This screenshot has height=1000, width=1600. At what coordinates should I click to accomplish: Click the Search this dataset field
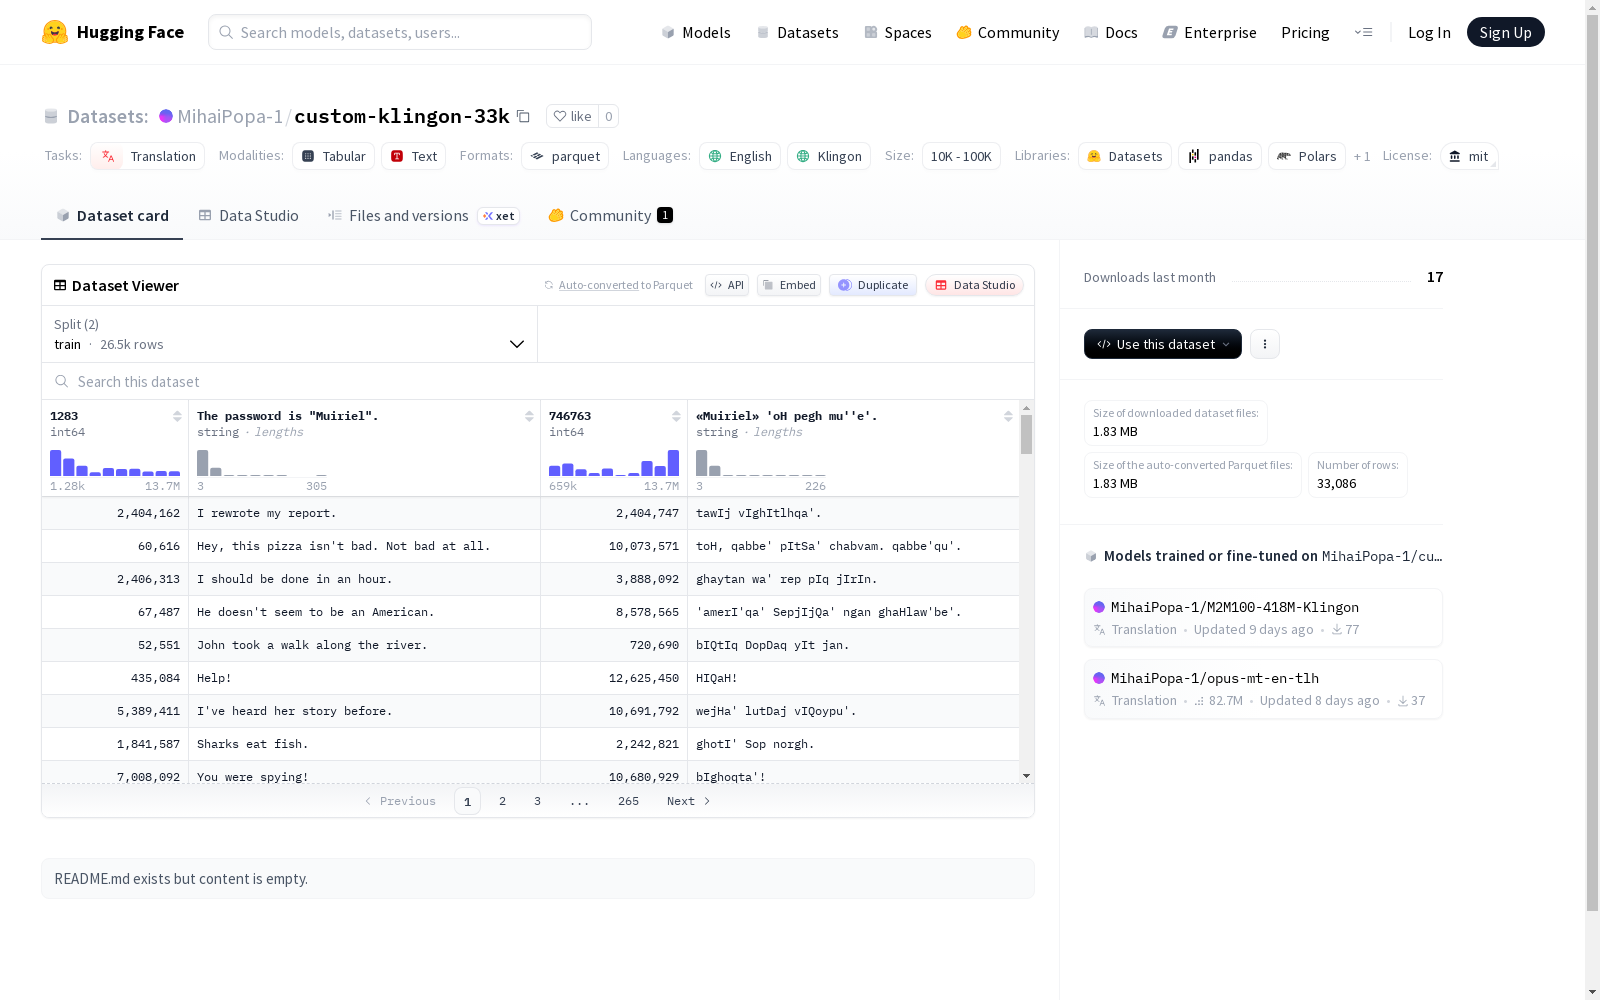pos(538,382)
